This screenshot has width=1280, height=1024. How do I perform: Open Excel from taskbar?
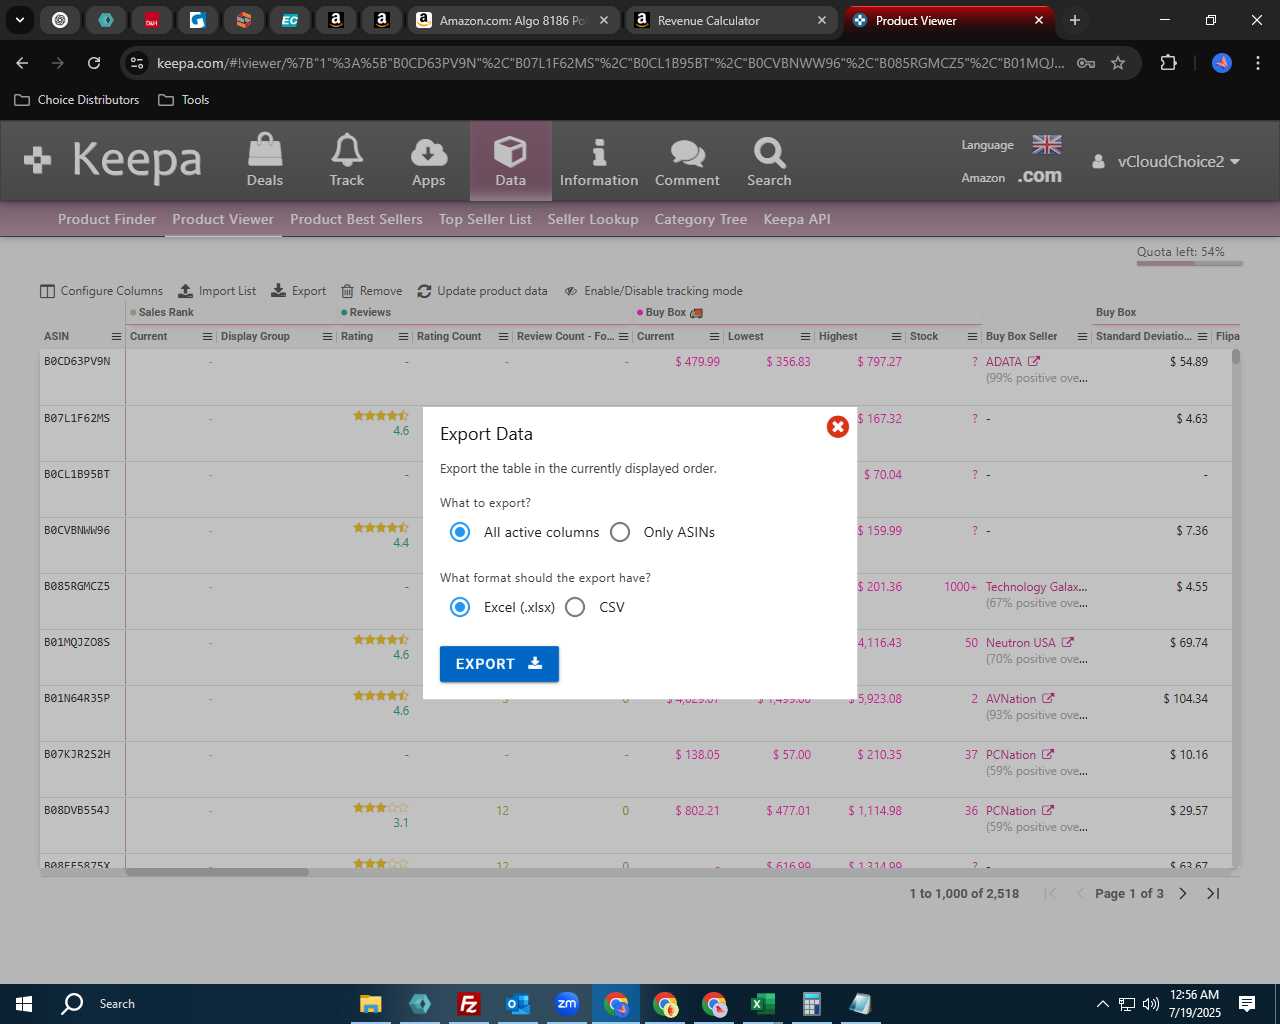[762, 1003]
